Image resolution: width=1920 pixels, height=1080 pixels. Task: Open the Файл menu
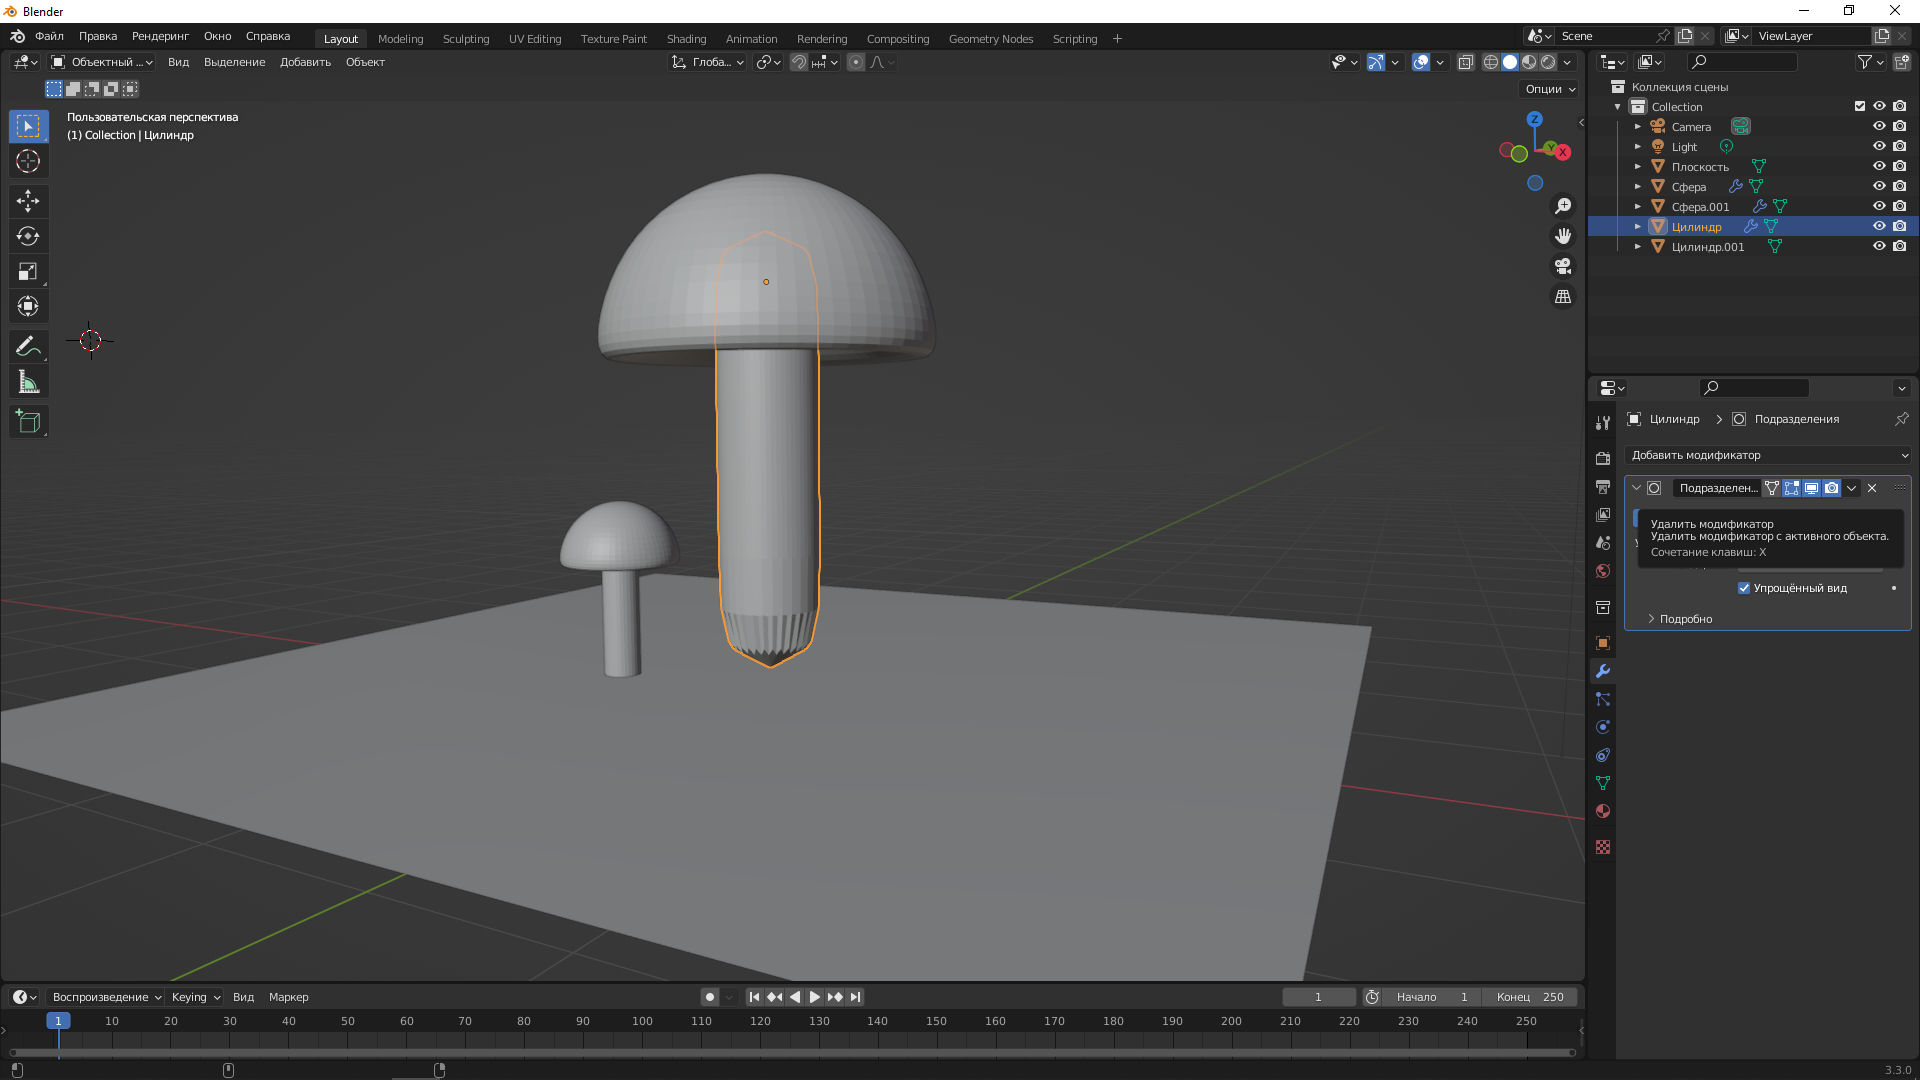point(49,36)
